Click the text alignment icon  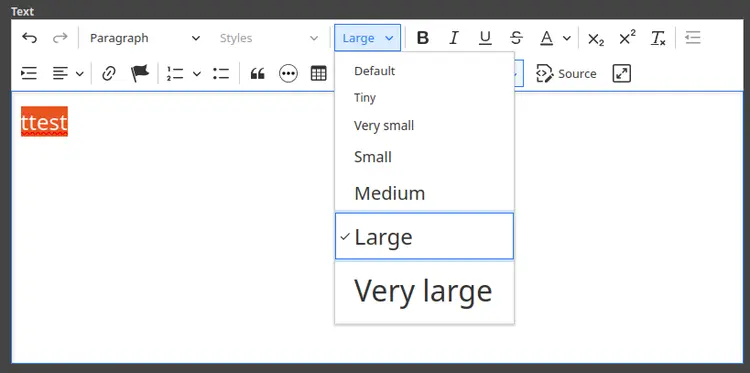coord(60,74)
